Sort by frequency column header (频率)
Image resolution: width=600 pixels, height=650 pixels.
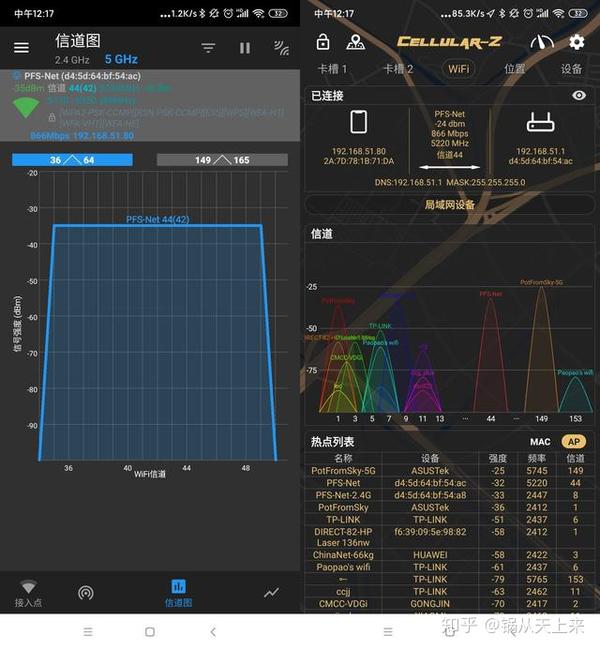click(537, 458)
